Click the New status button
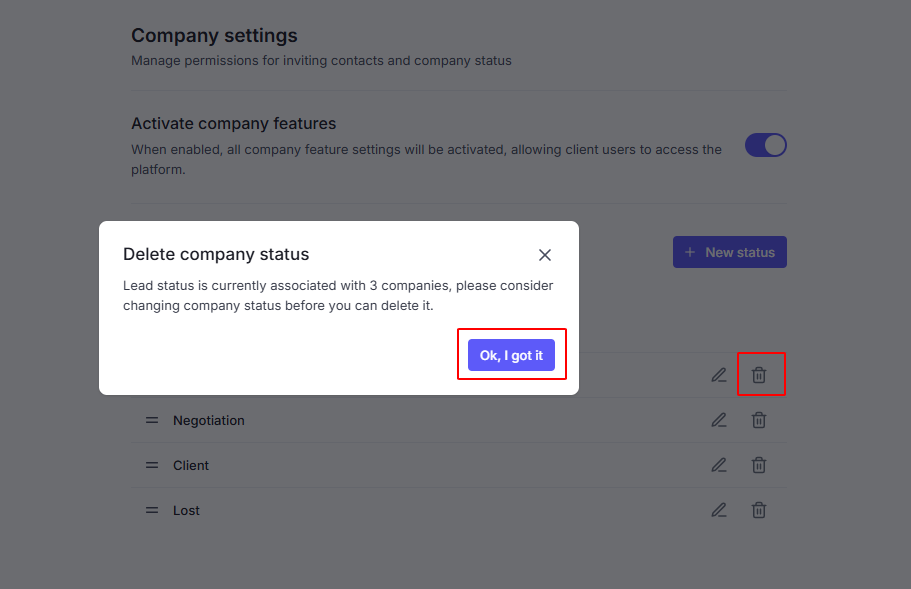This screenshot has height=589, width=911. click(729, 252)
